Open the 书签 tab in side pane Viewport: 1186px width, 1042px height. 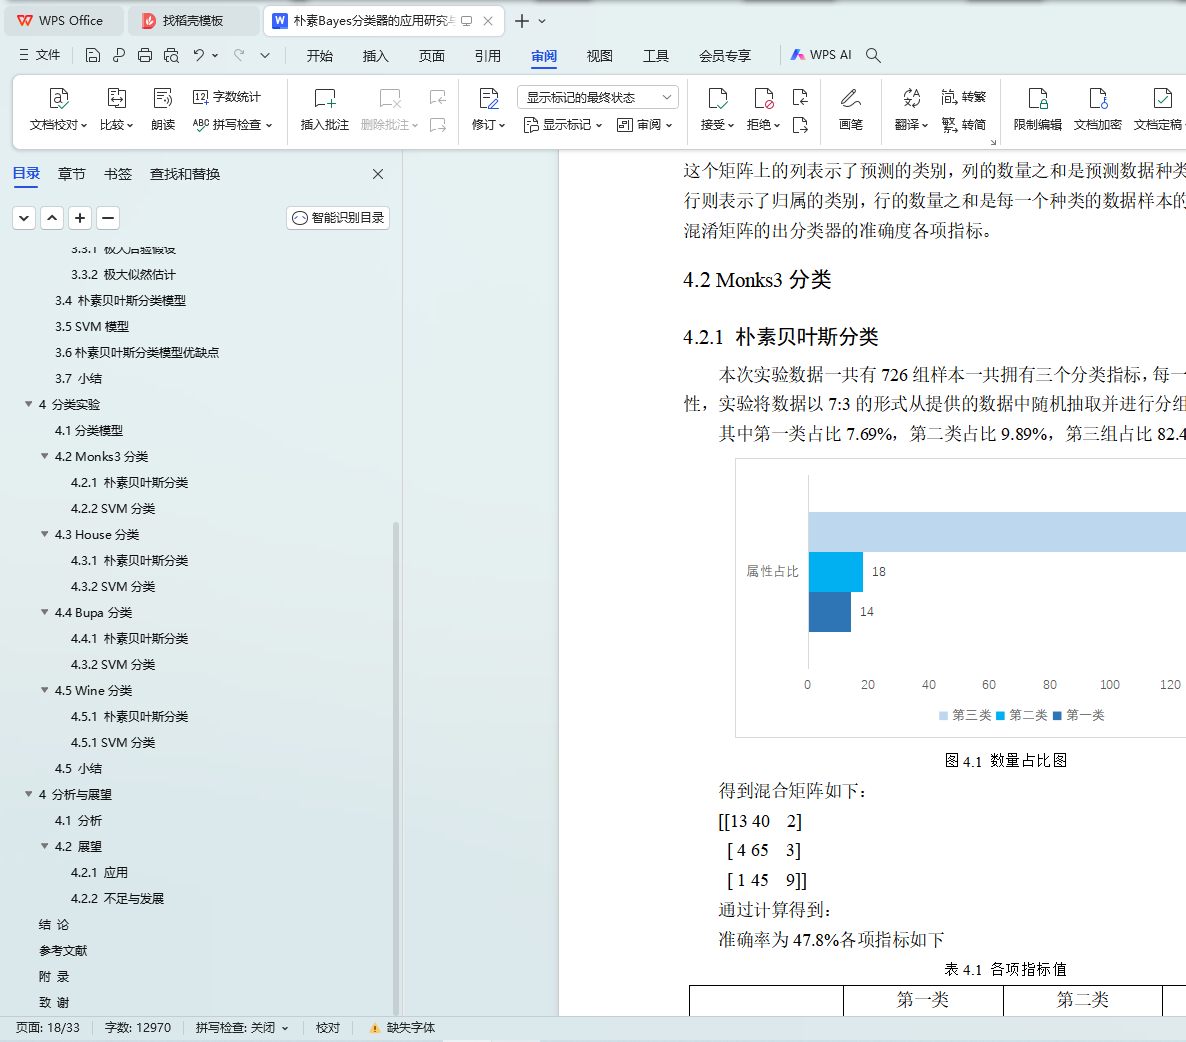[117, 174]
